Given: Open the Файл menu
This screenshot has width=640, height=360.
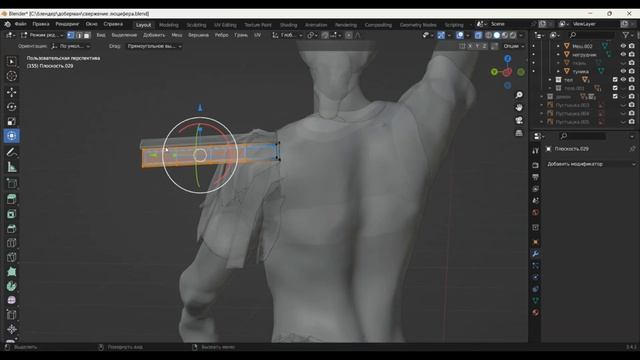Looking at the screenshot, I should (x=20, y=24).
